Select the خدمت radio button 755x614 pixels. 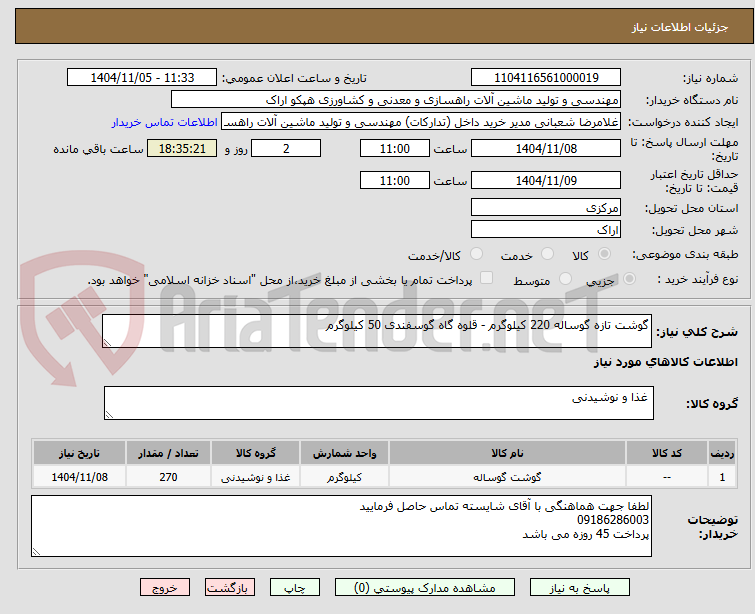tap(547, 254)
